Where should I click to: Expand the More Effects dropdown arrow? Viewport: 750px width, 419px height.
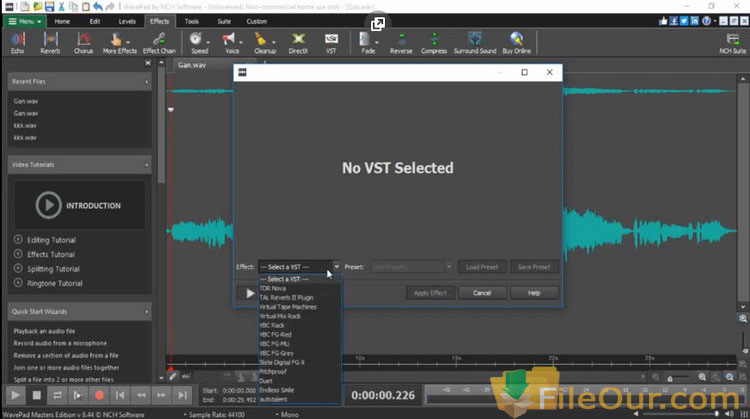(128, 43)
